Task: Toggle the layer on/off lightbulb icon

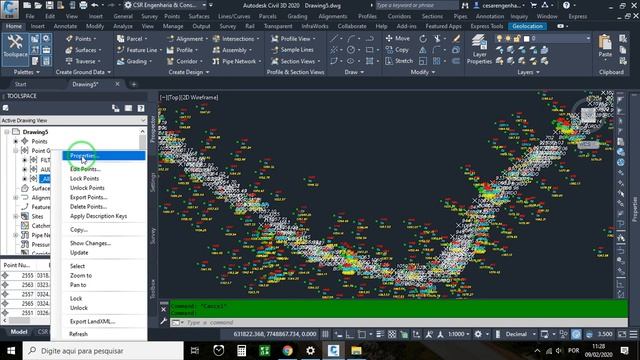Action: click(499, 38)
